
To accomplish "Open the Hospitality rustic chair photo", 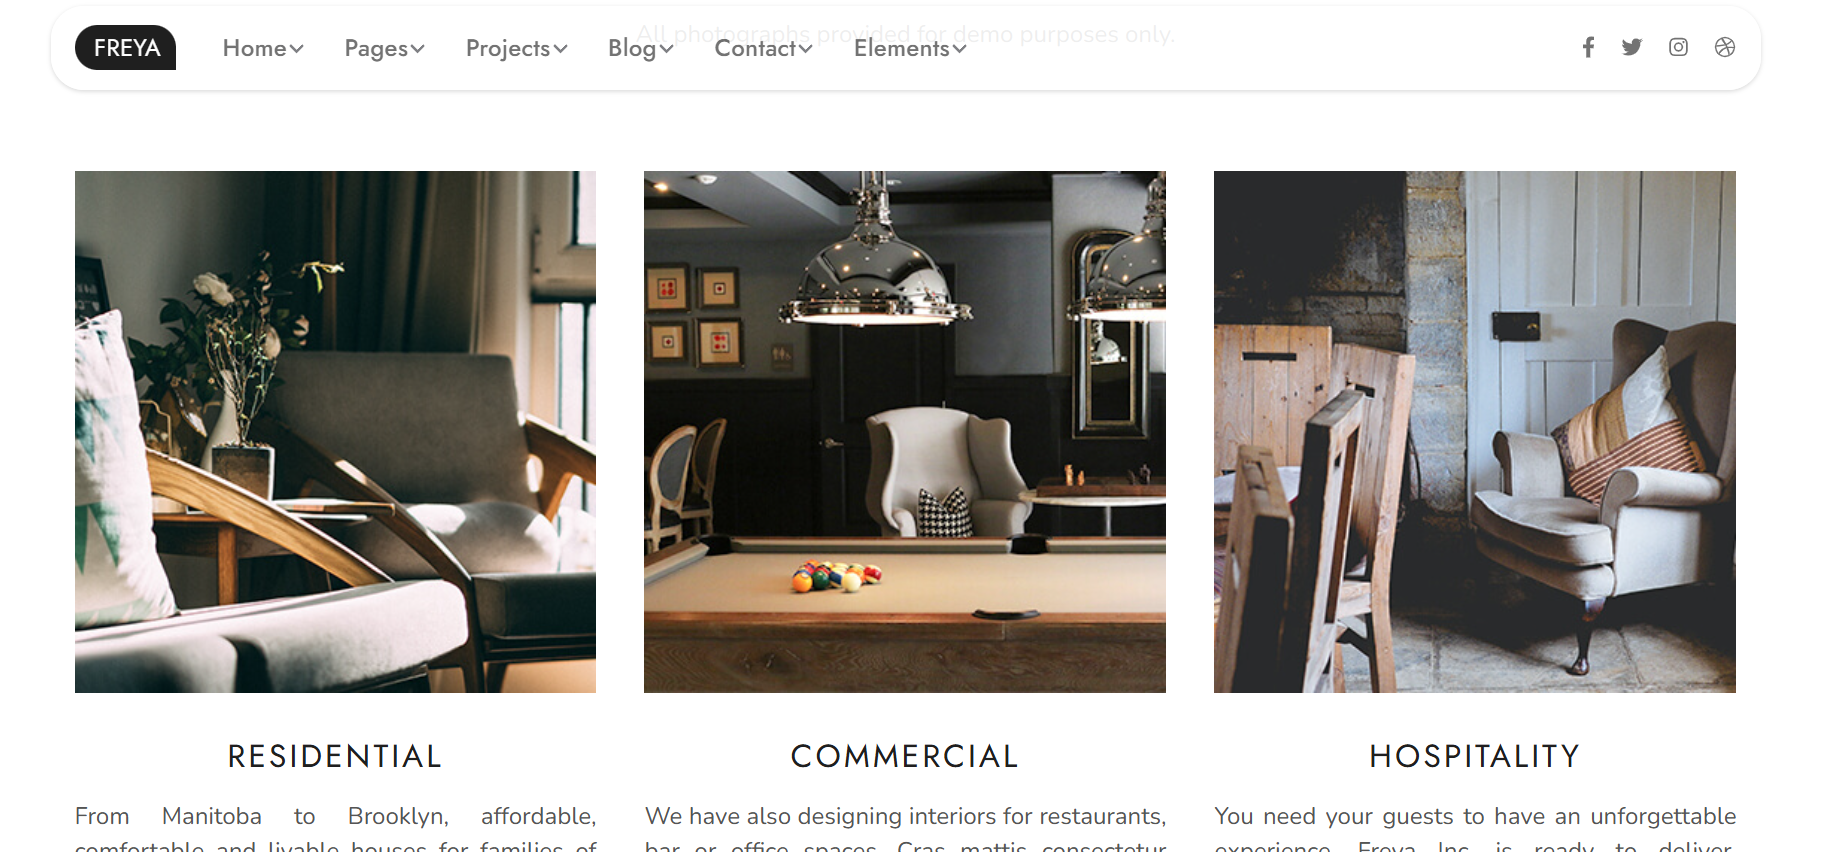I will pos(1475,432).
